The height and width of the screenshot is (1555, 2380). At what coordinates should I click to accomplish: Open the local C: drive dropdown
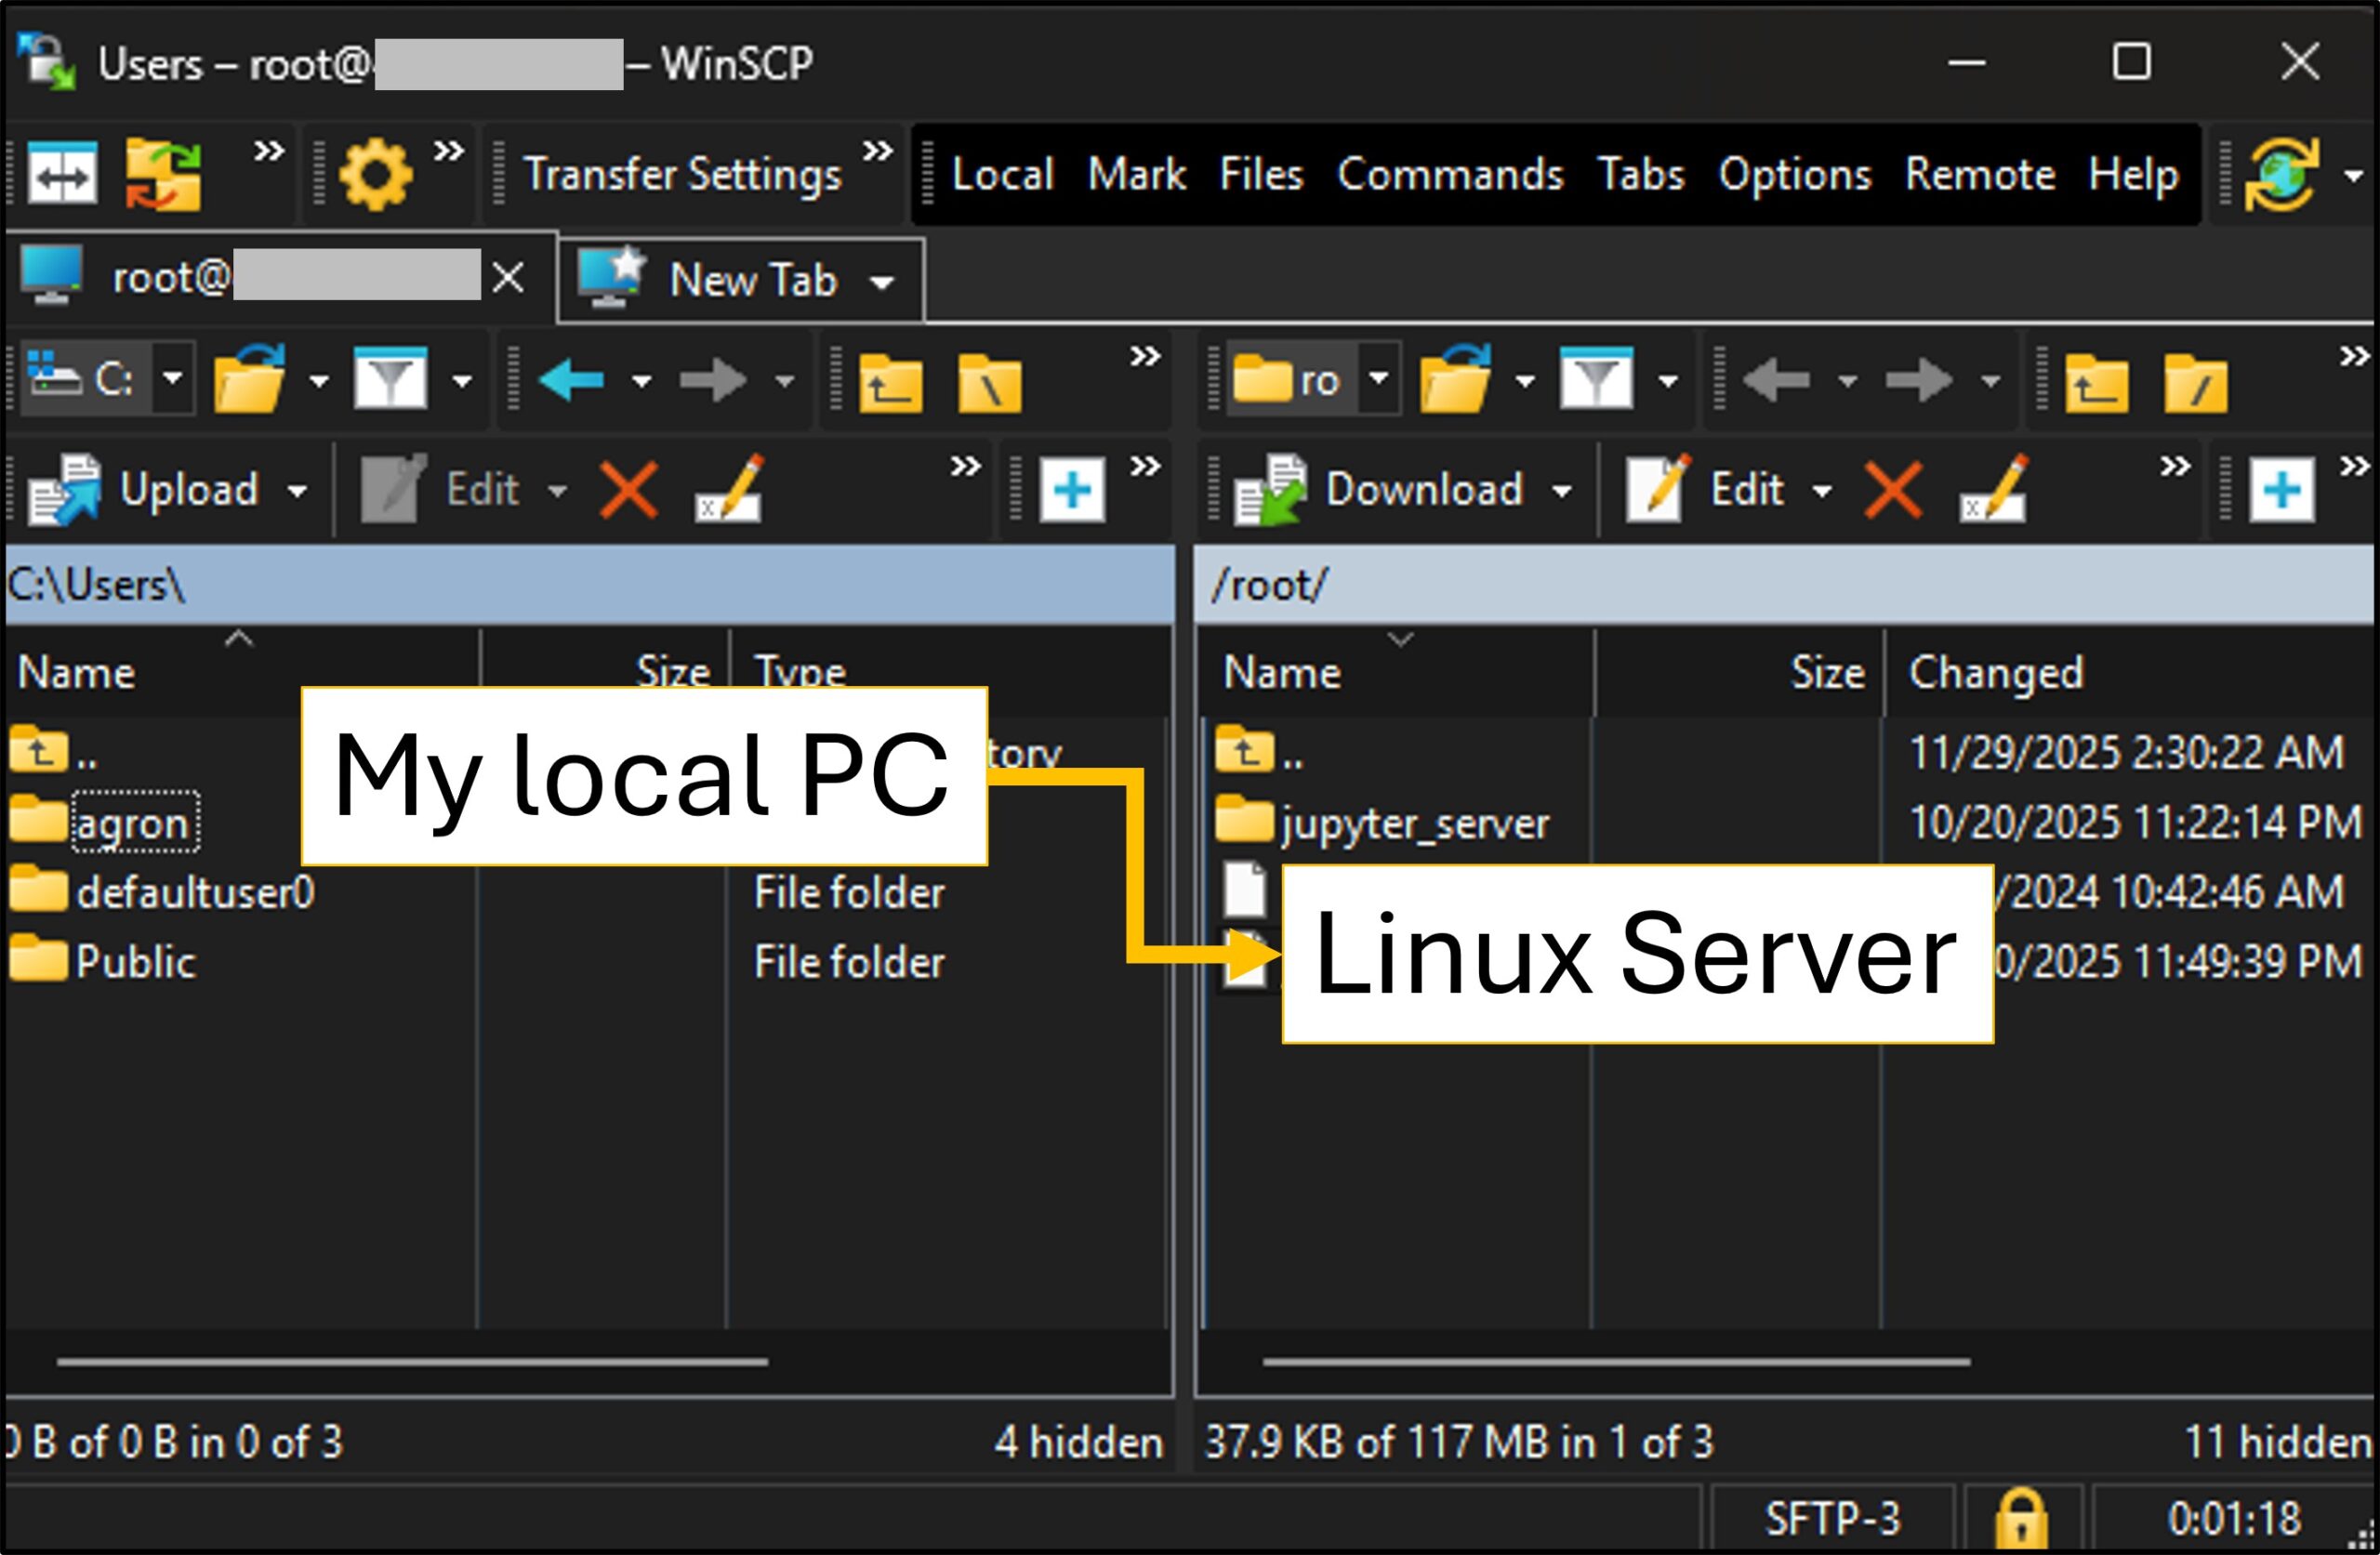[x=173, y=379]
